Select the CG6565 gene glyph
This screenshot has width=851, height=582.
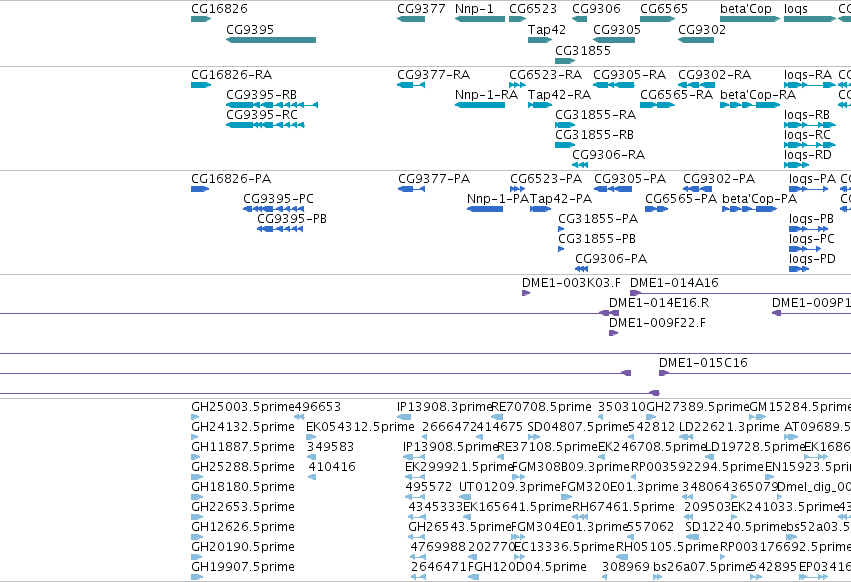657,19
